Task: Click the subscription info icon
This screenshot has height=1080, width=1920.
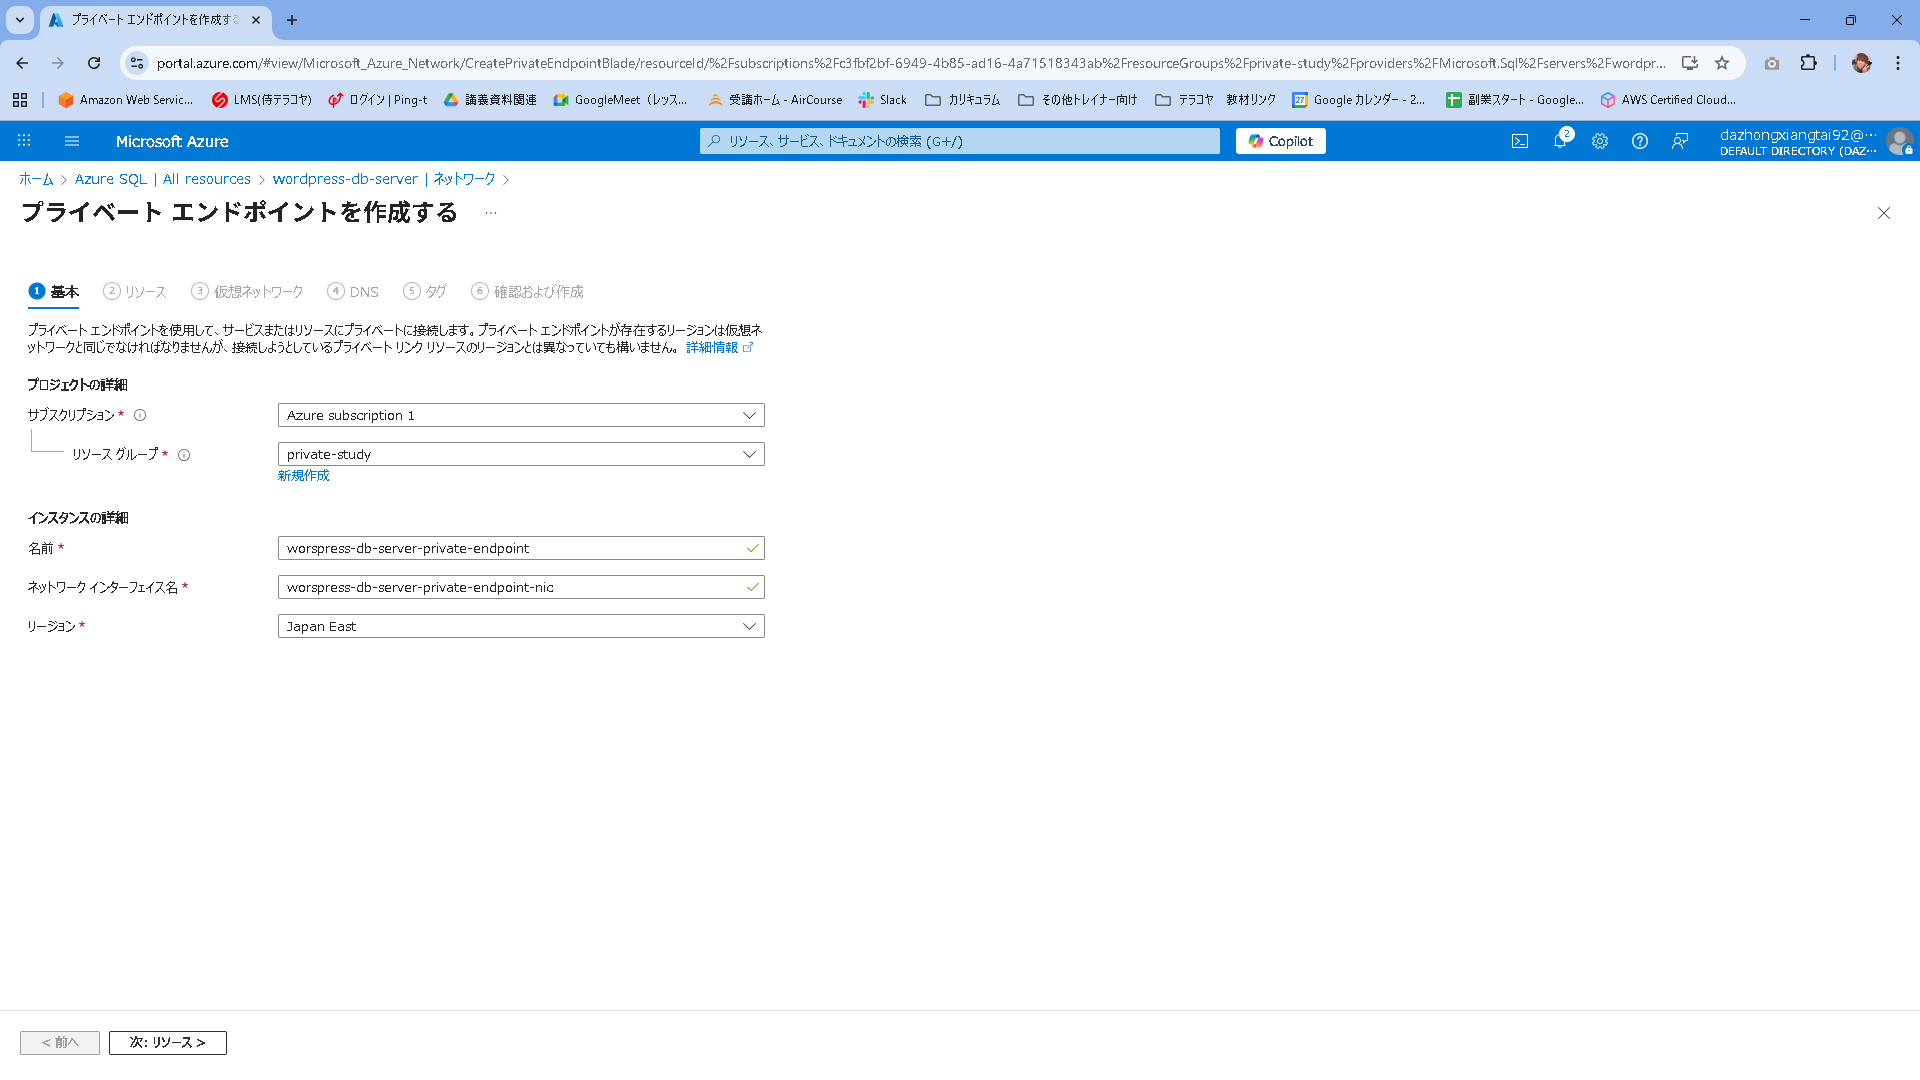Action: pos(140,415)
